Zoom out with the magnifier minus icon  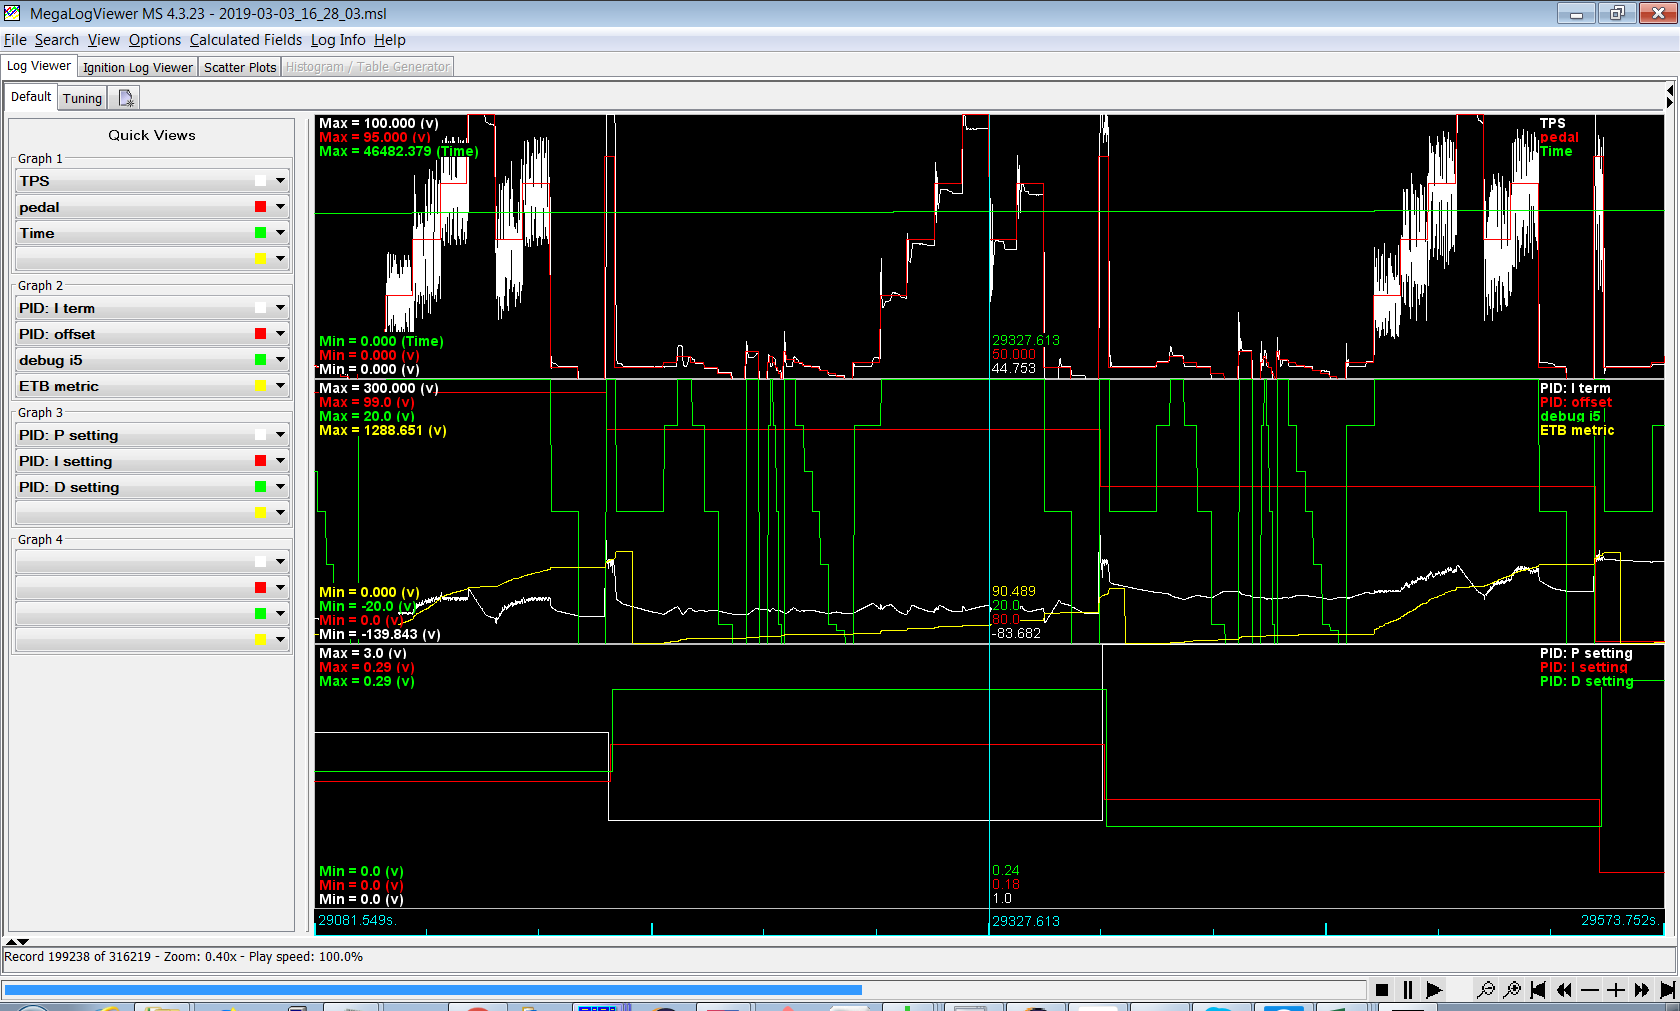[1486, 990]
